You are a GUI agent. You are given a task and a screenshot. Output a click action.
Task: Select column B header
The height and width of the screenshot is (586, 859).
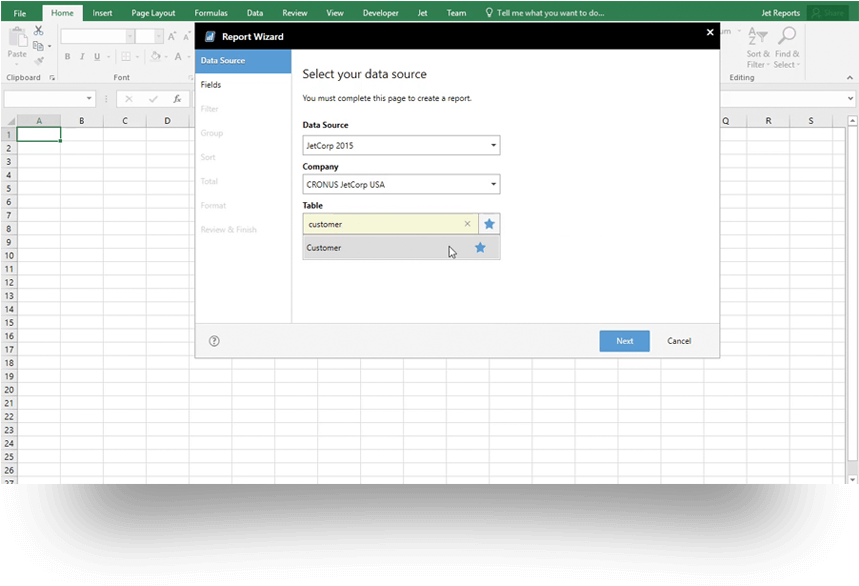click(82, 120)
